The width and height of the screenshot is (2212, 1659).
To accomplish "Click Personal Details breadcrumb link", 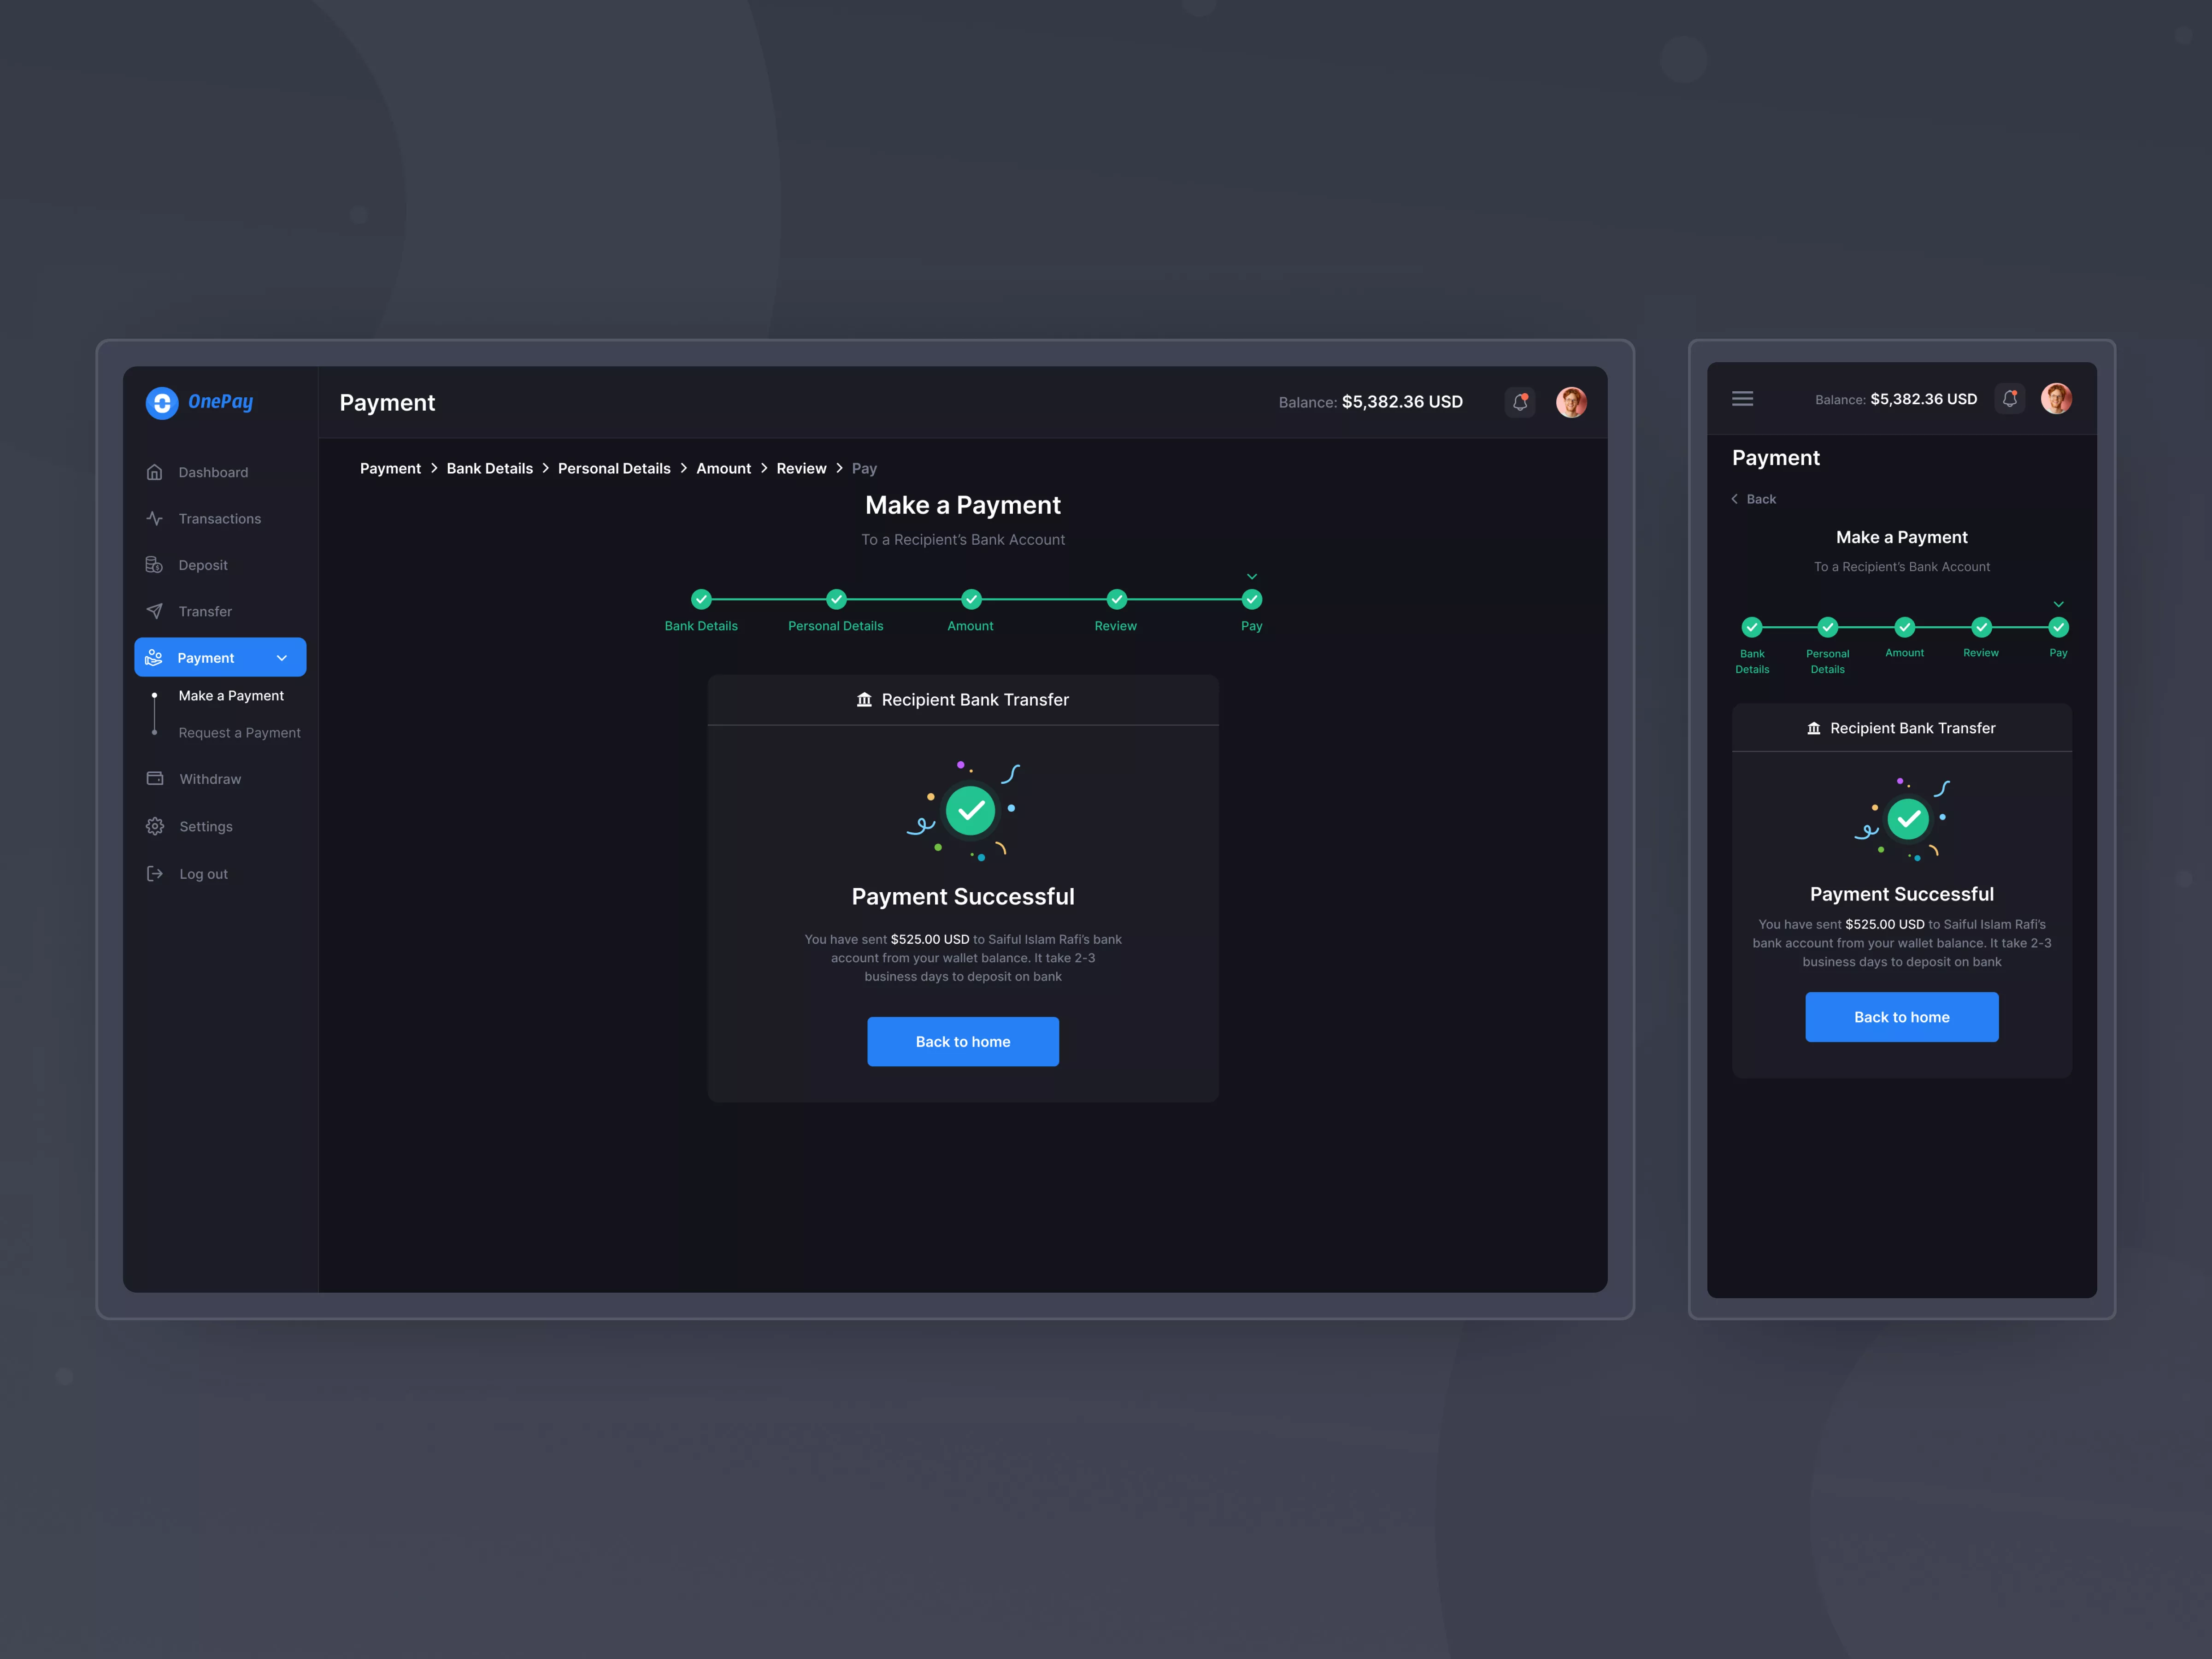I will pyautogui.click(x=614, y=468).
